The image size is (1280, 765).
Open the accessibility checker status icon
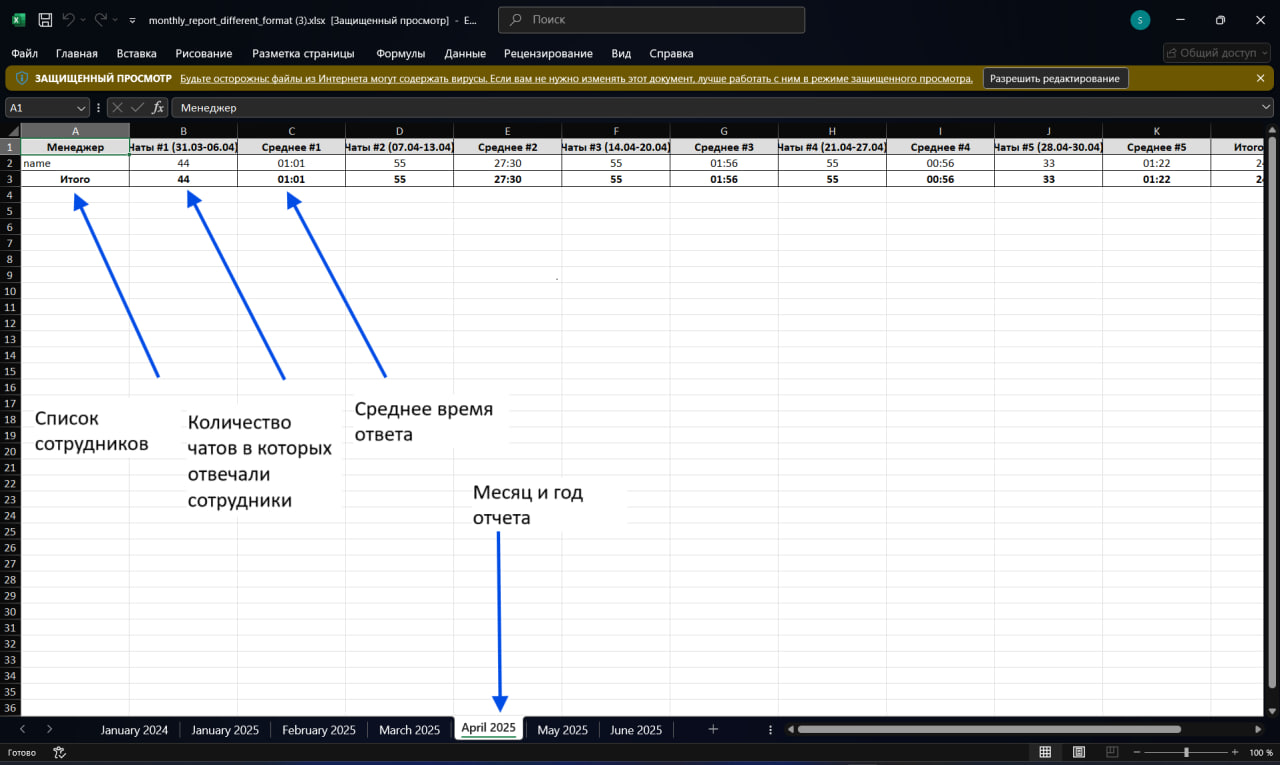click(x=59, y=753)
